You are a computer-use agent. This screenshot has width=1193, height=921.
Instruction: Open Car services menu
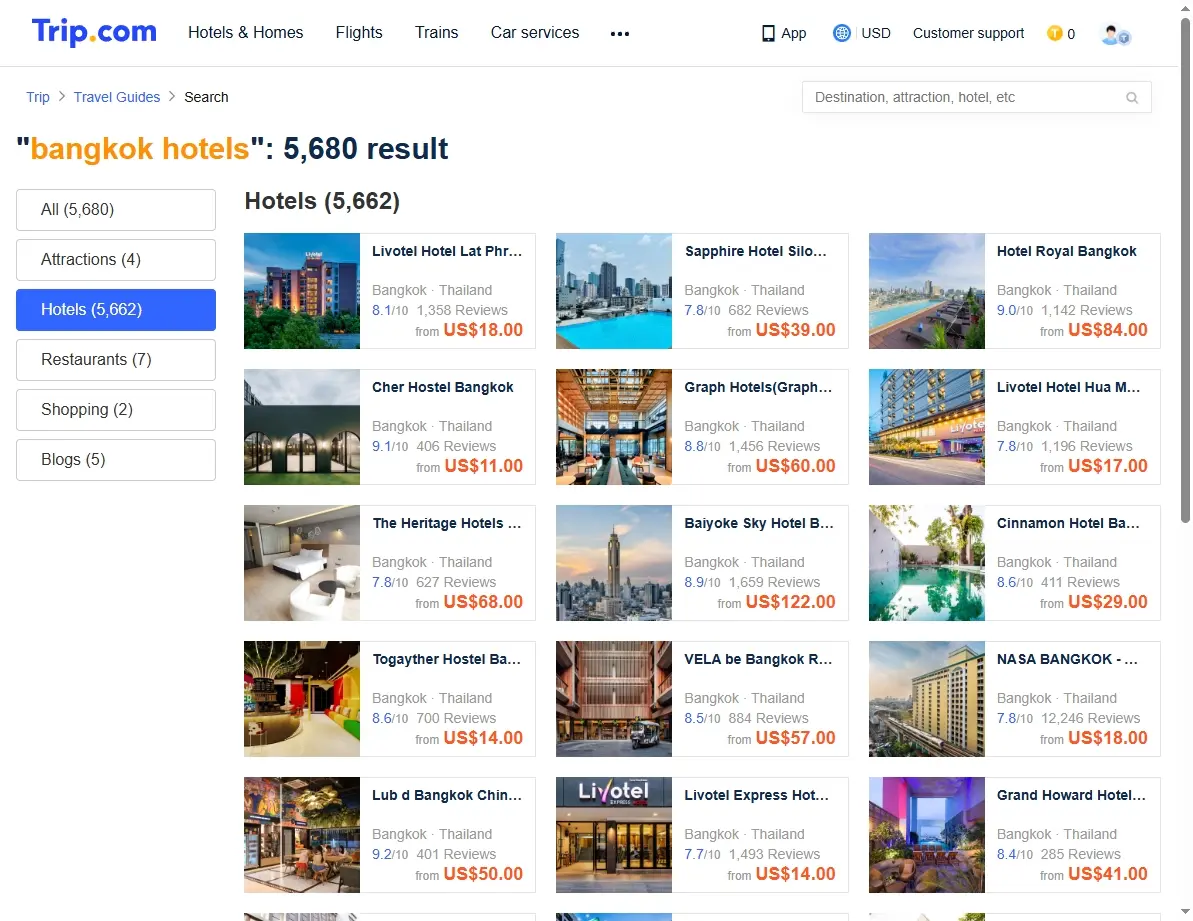point(535,33)
